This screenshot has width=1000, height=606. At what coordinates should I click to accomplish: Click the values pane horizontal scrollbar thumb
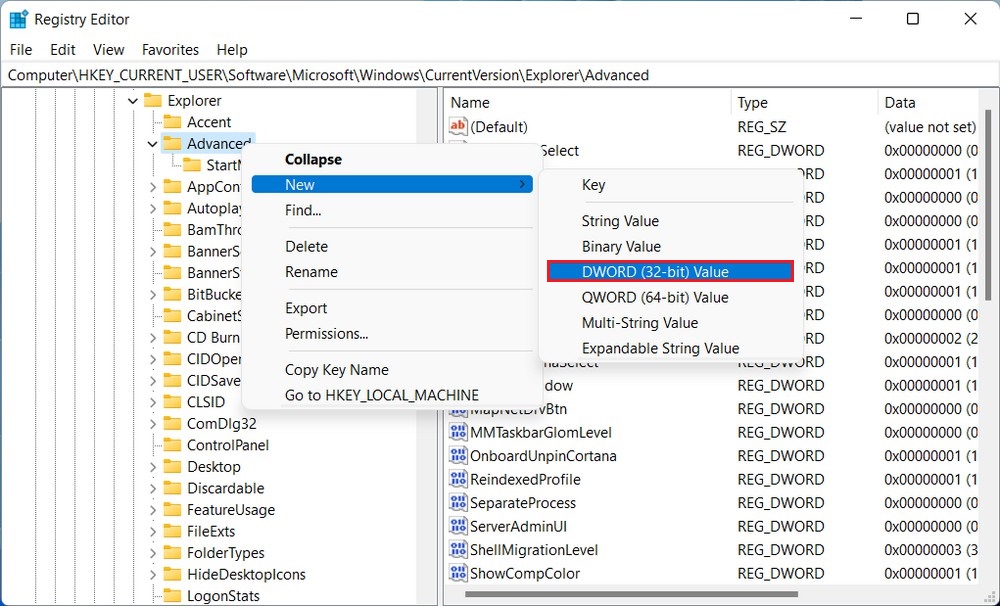click(x=631, y=595)
